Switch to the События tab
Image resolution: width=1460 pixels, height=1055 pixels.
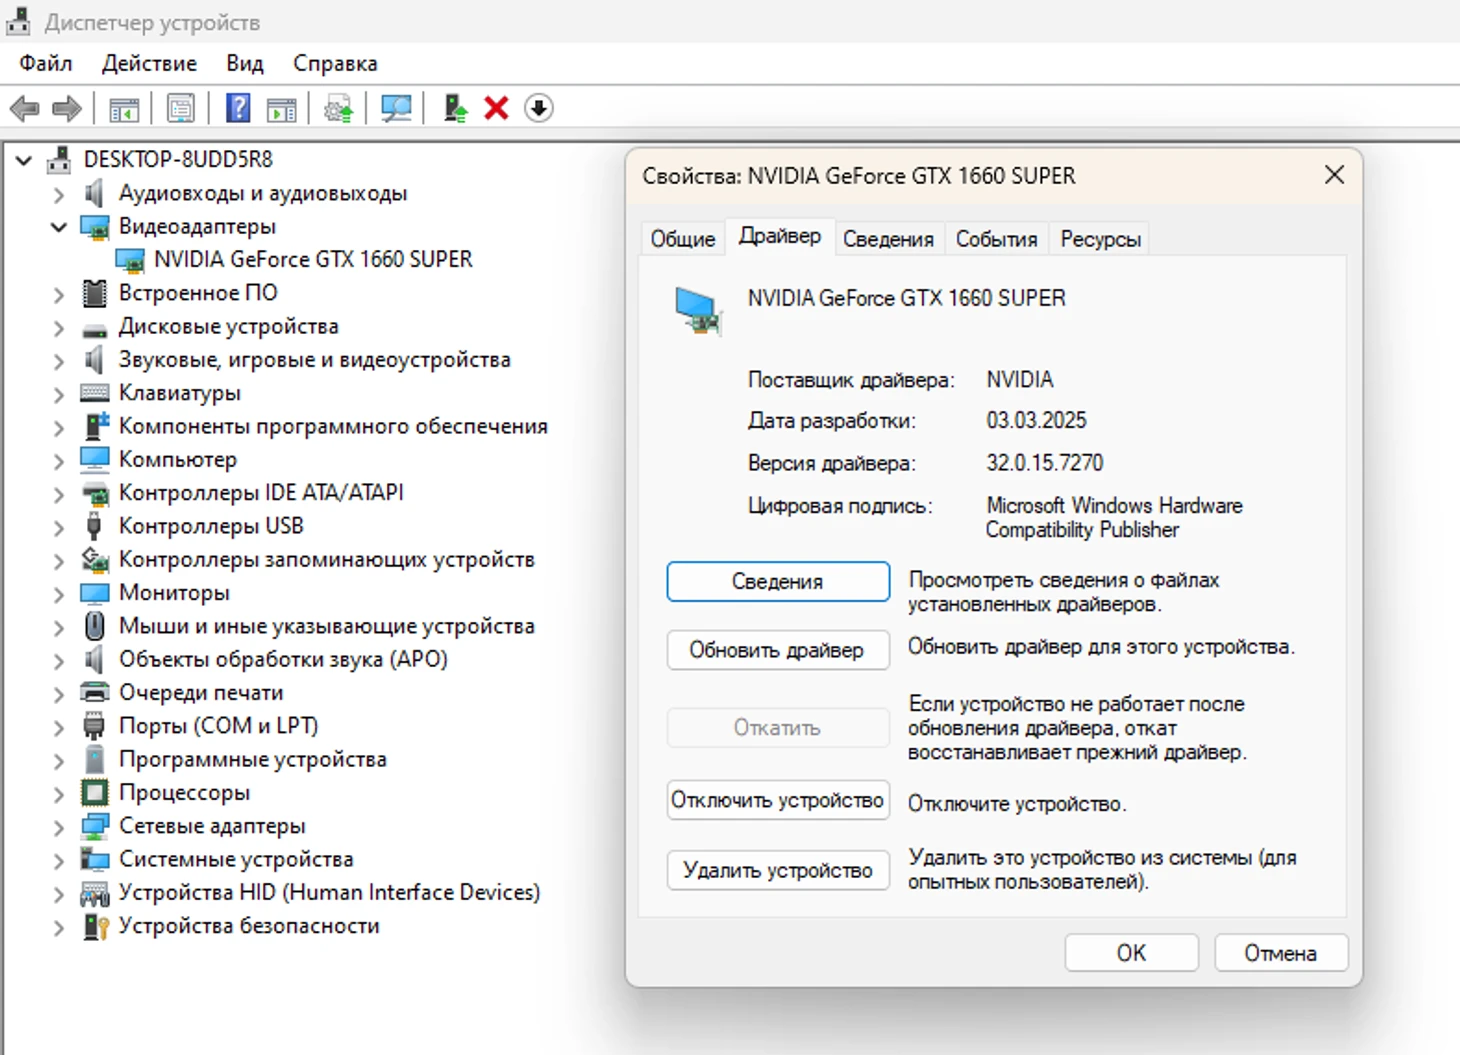click(996, 239)
